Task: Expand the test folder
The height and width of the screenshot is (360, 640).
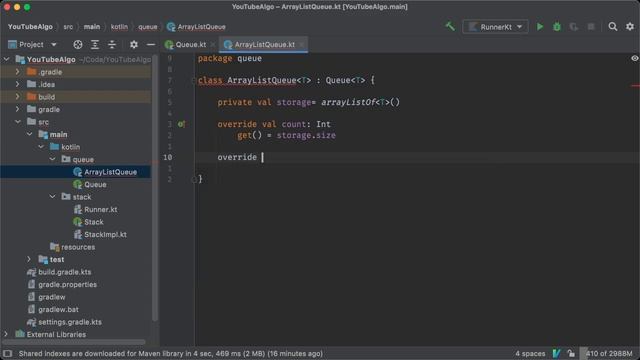Action: 29,260
